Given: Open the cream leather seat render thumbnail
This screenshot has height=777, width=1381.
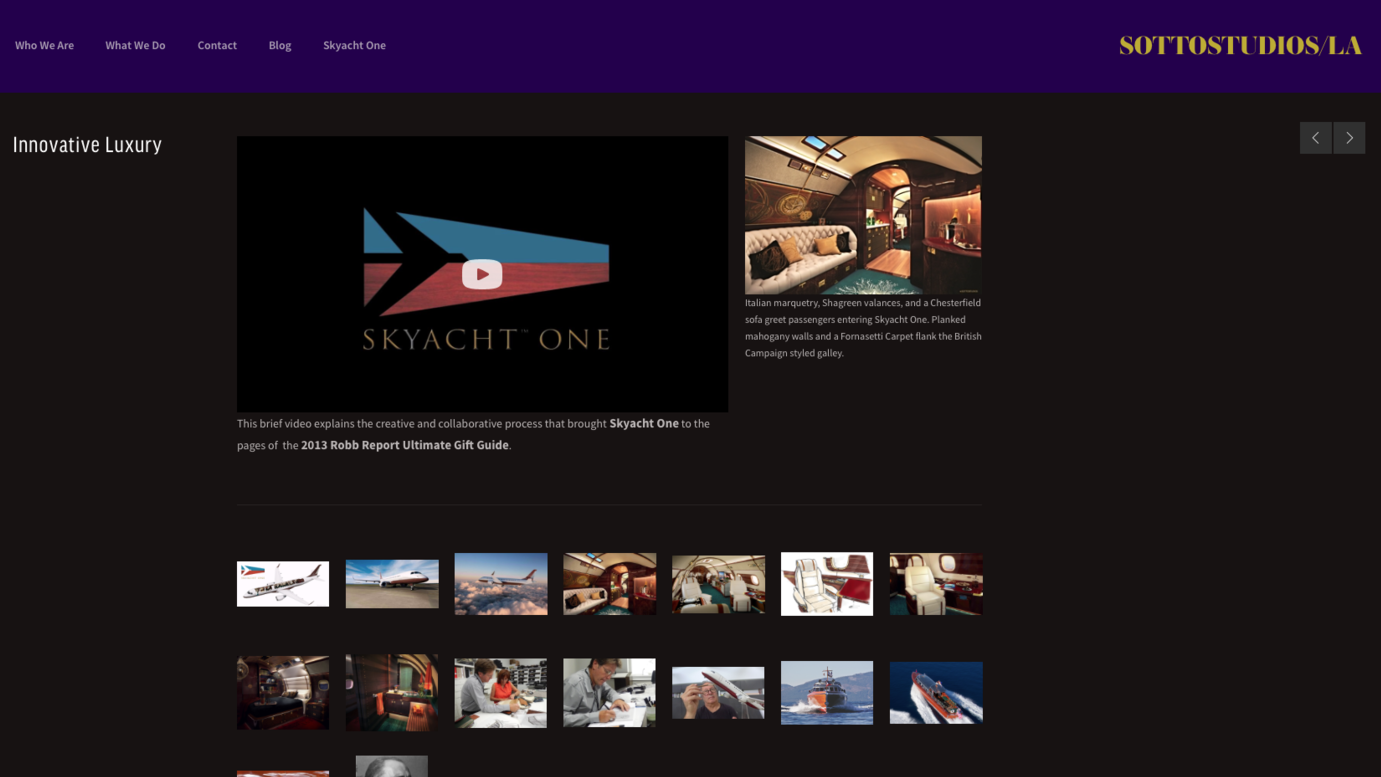Looking at the screenshot, I should coord(936,584).
